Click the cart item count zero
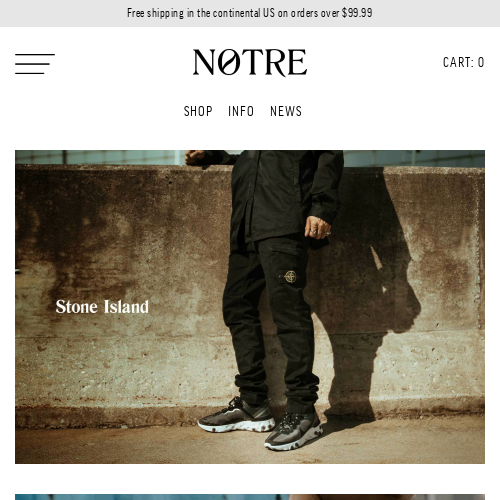Image resolution: width=500 pixels, height=500 pixels. 481,62
